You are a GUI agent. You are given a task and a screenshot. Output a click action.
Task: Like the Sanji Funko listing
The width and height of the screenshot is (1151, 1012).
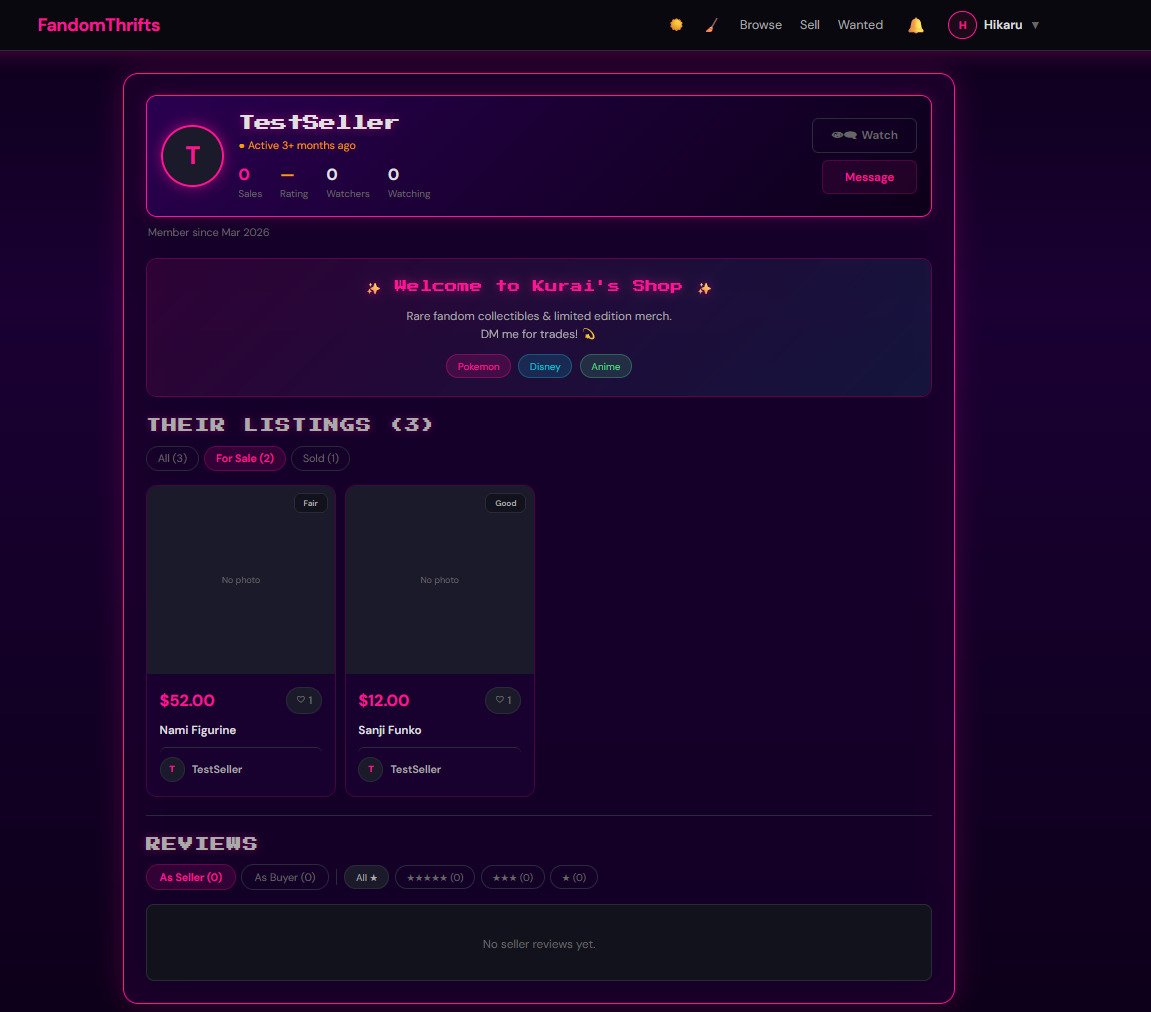click(x=503, y=700)
